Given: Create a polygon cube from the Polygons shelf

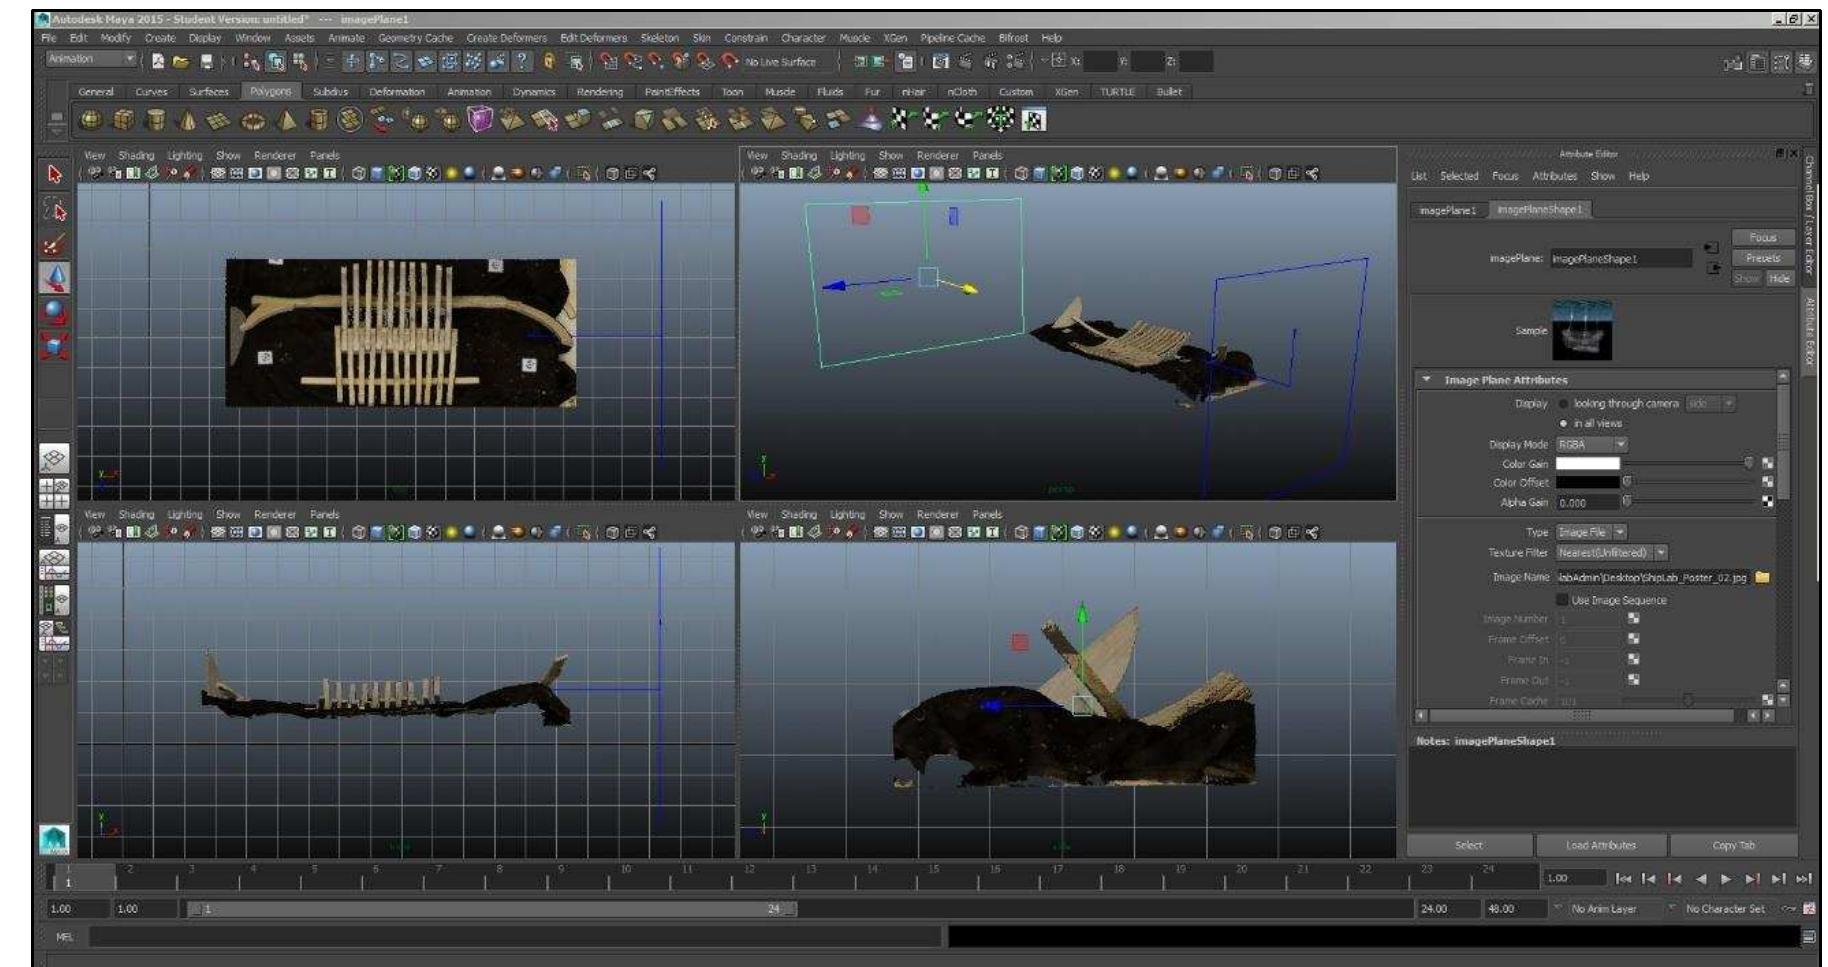Looking at the screenshot, I should [x=125, y=121].
